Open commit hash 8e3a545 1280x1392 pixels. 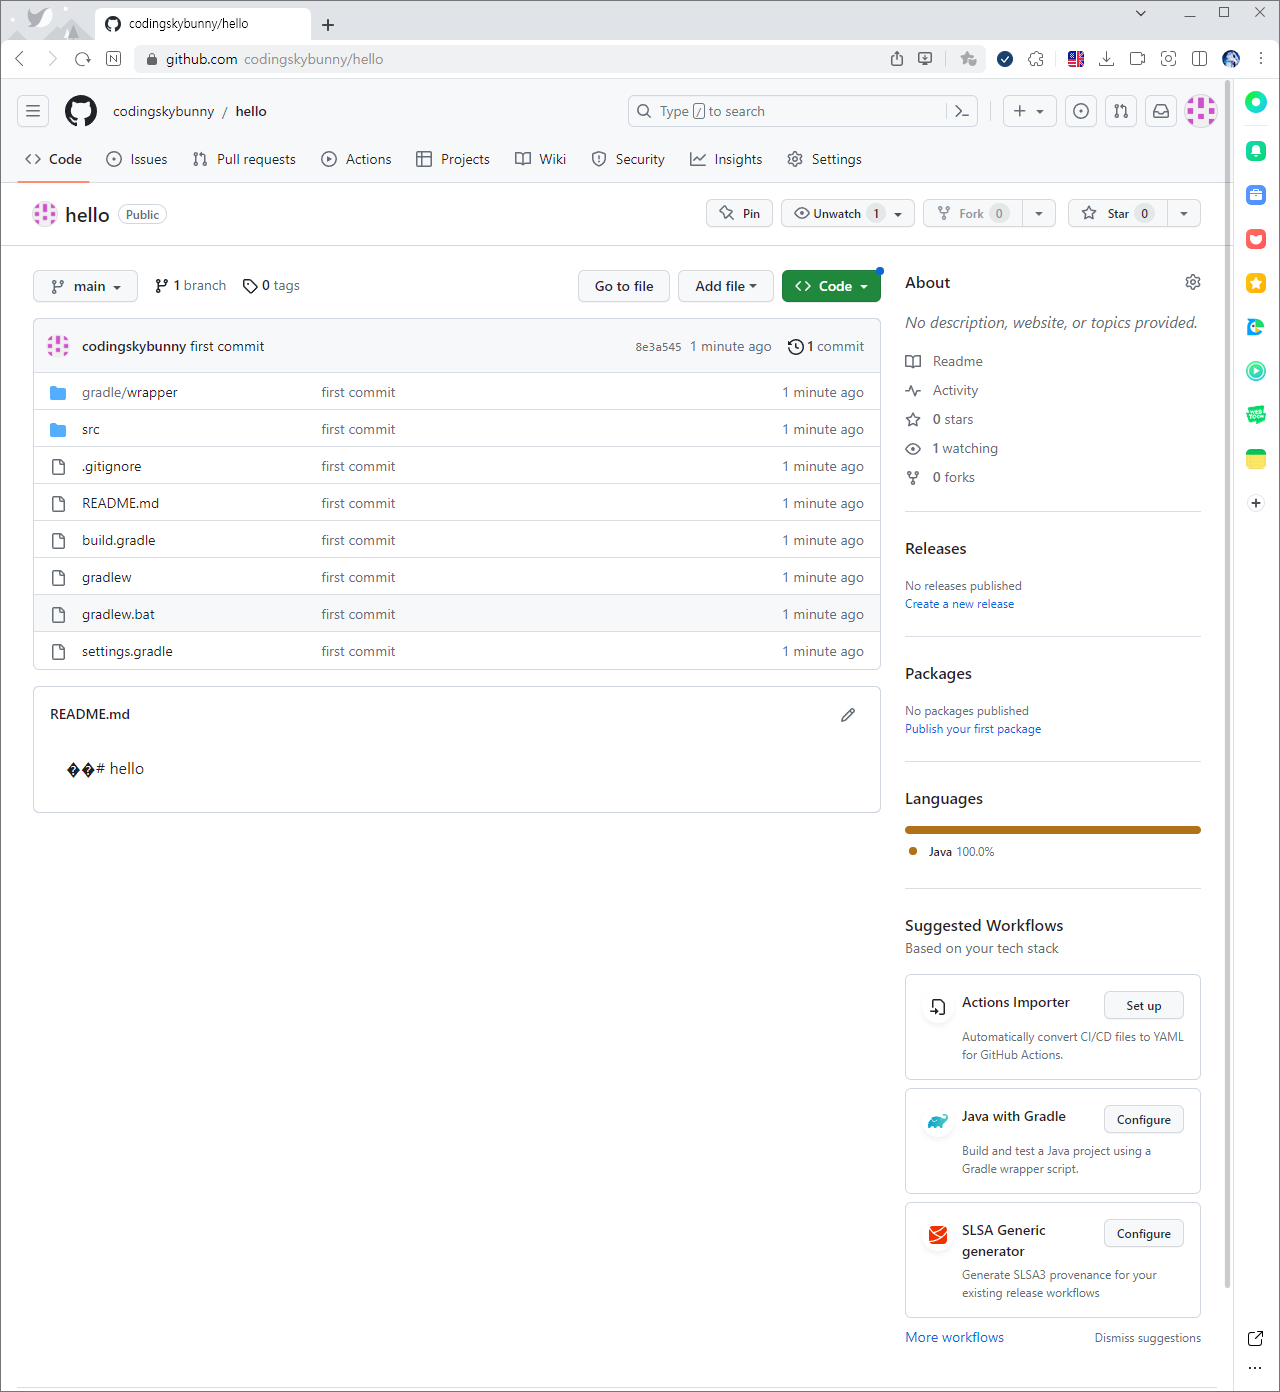pos(658,347)
